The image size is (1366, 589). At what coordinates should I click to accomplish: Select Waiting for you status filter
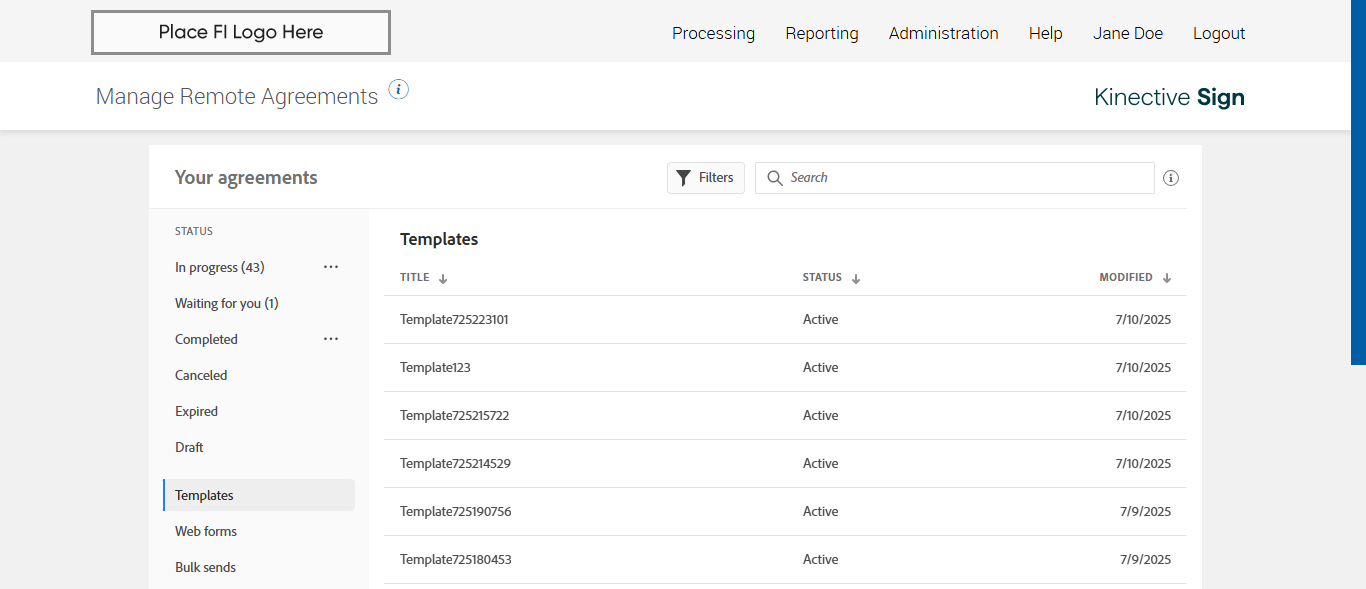pyautogui.click(x=226, y=303)
